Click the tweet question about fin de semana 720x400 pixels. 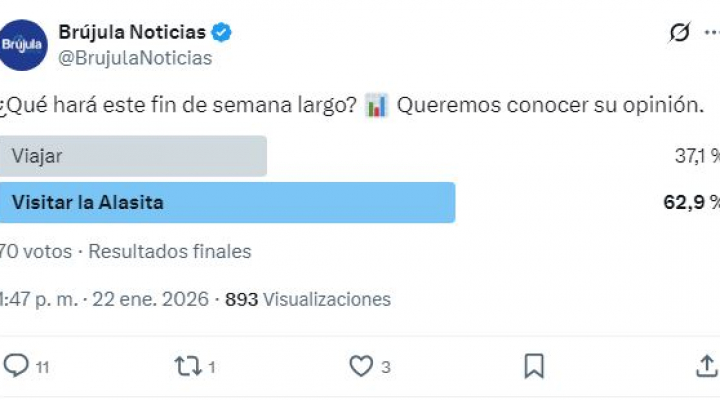(180, 106)
